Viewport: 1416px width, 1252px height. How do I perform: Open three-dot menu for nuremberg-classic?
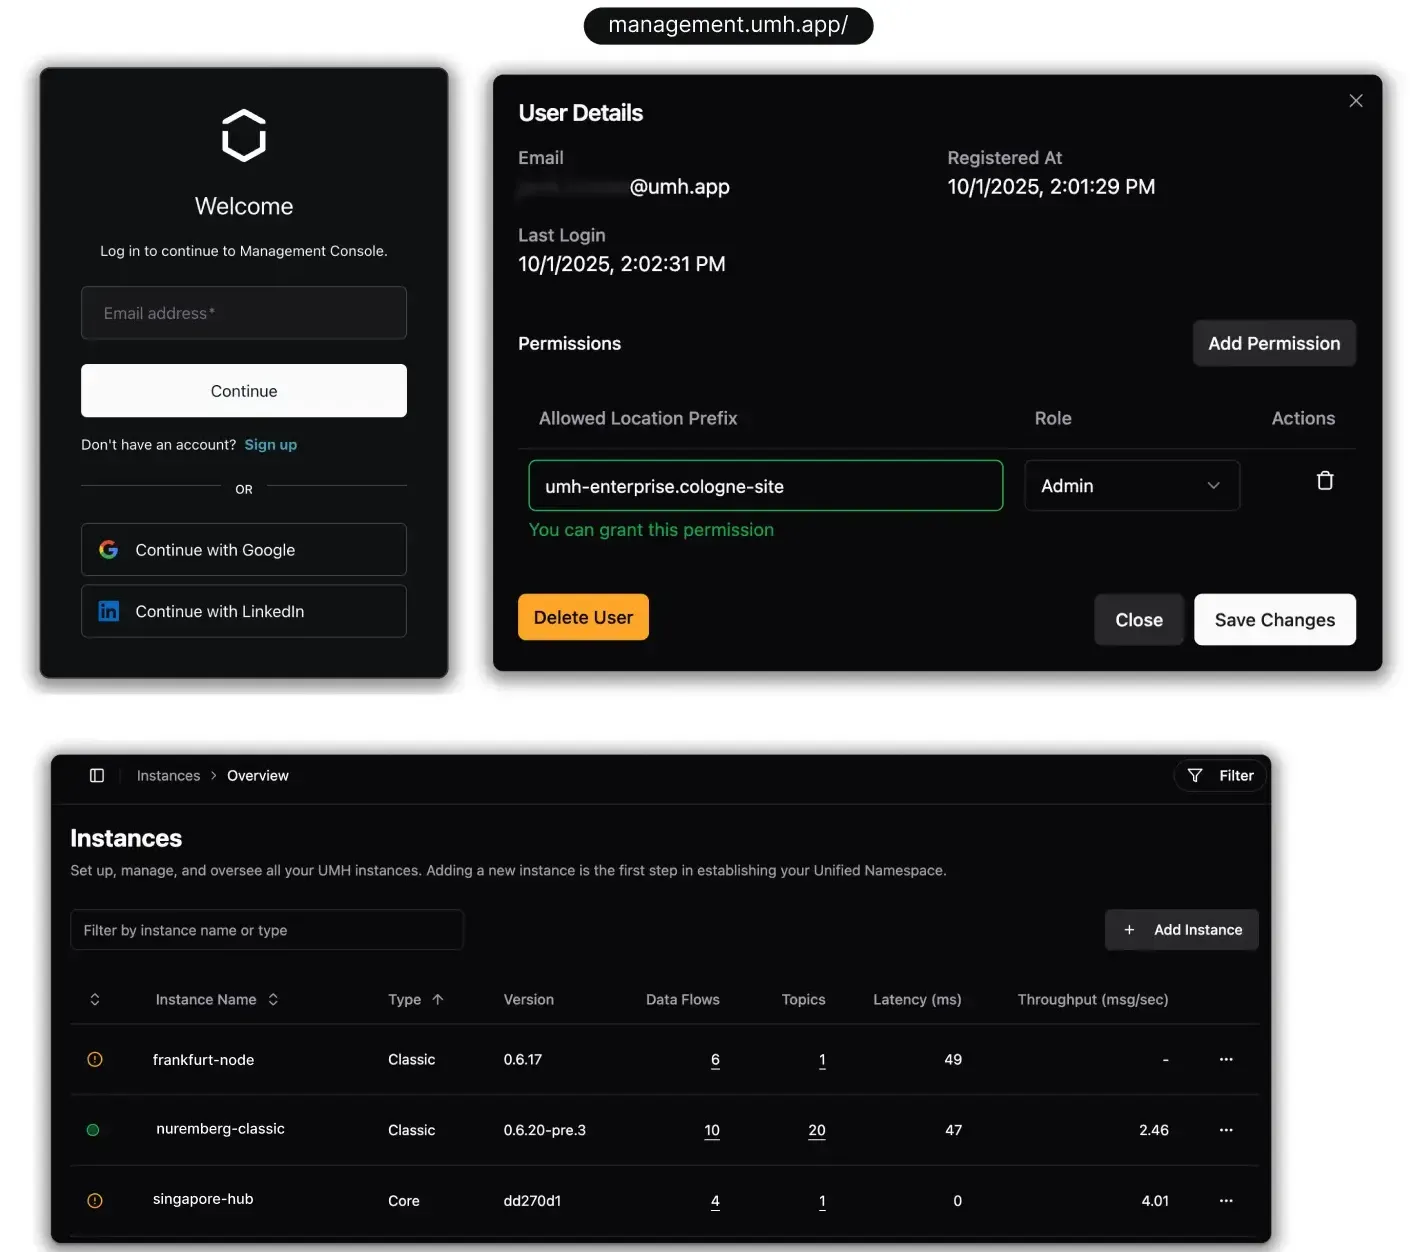click(1226, 1130)
